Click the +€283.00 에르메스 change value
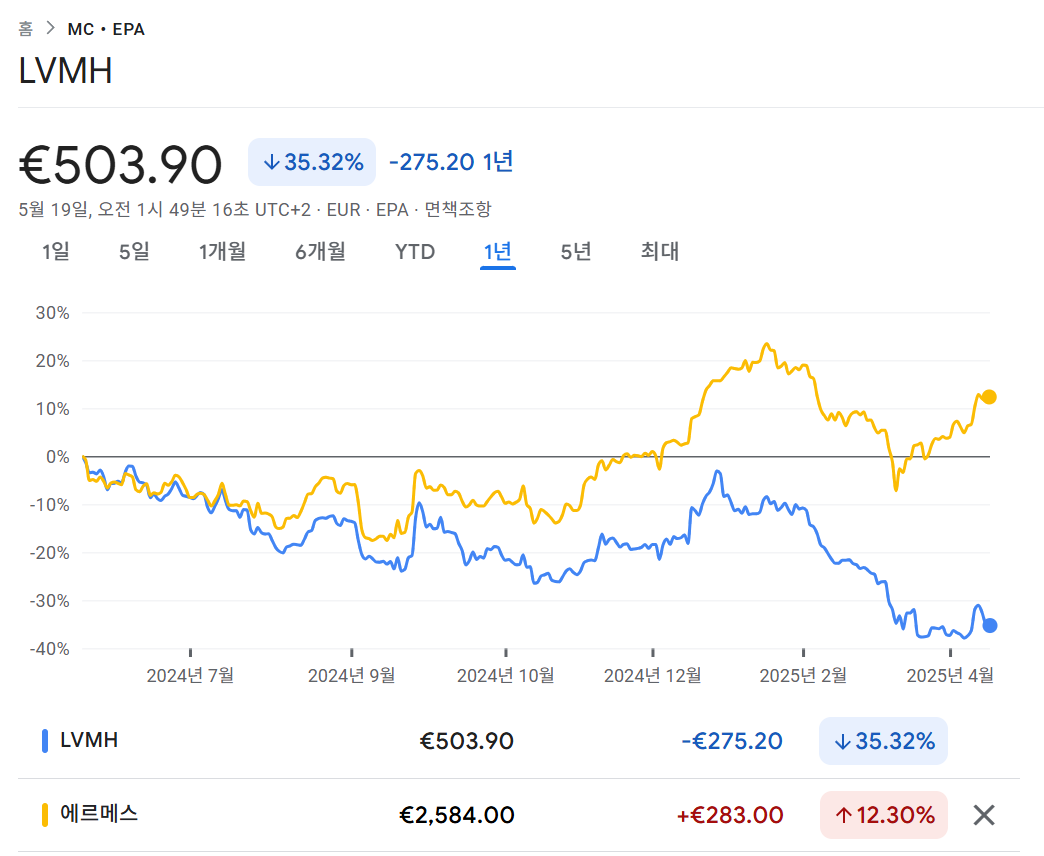The width and height of the screenshot is (1044, 856). [x=730, y=815]
